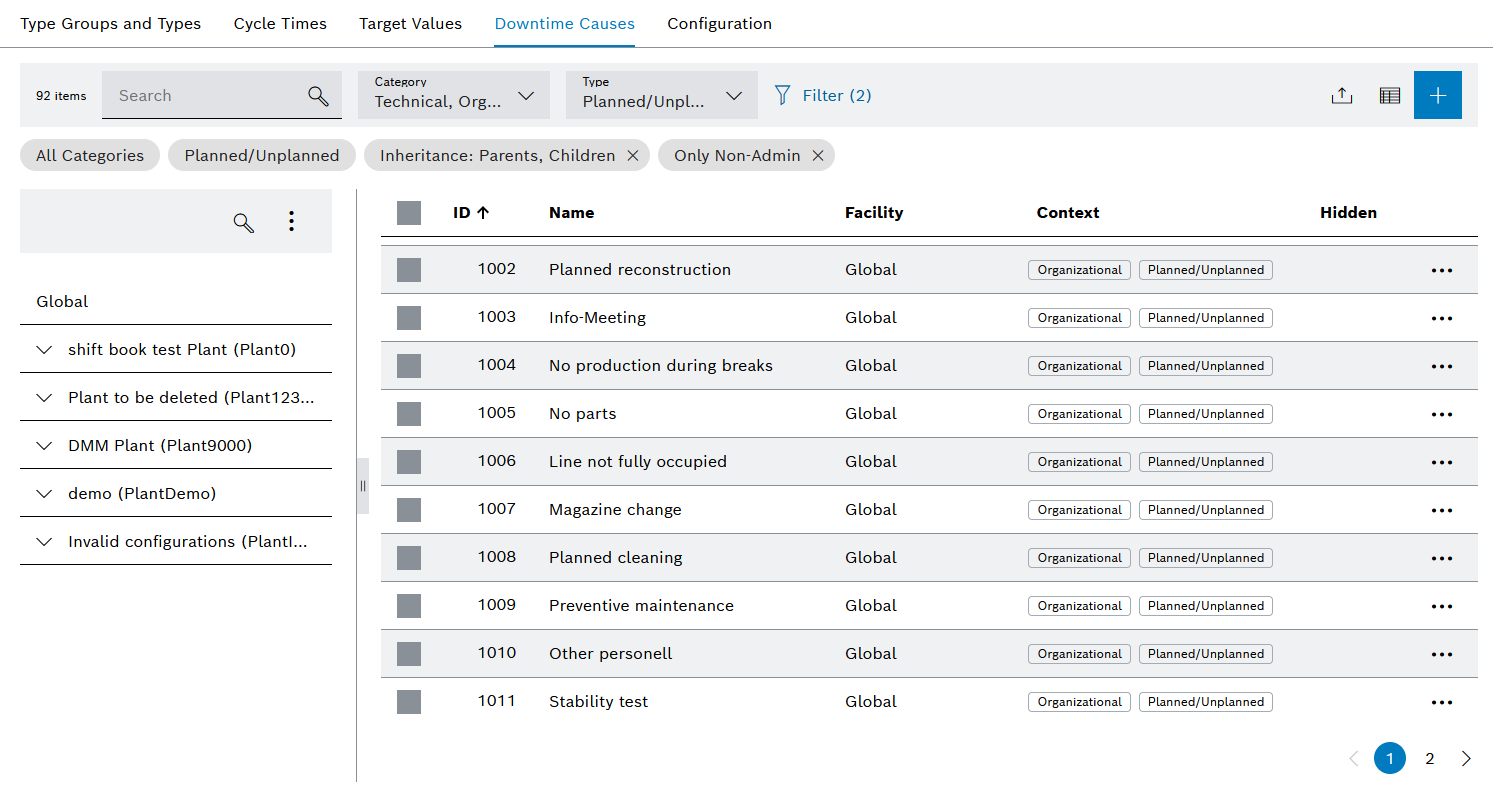1493x793 pixels.
Task: Tick the checkbox for the Magazine change row
Action: [x=409, y=510]
